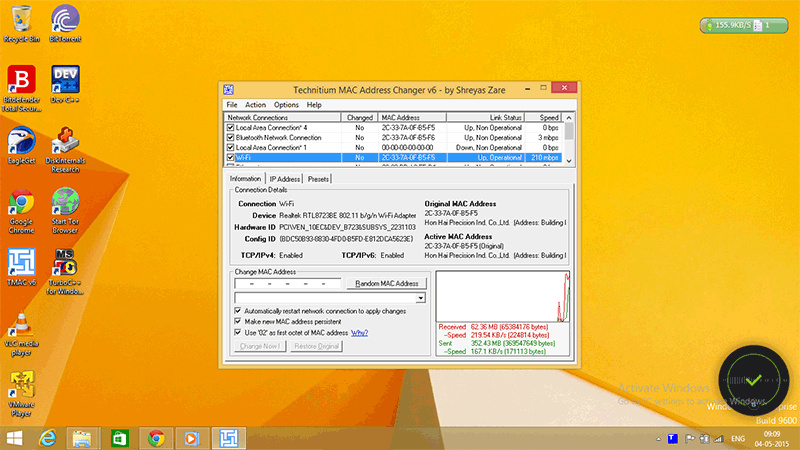Uncheck the Bluetooth Network Connection checkbox
The height and width of the screenshot is (450, 800).
pyautogui.click(x=231, y=138)
